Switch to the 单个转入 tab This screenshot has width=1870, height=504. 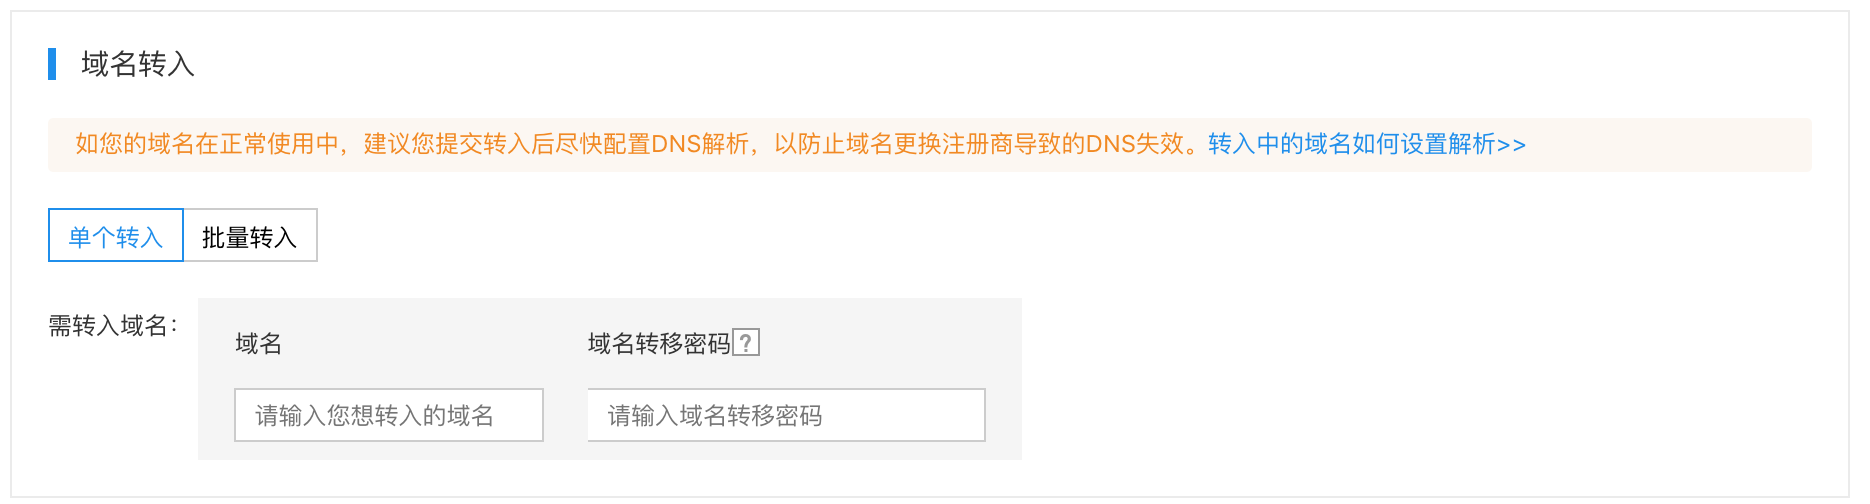point(116,236)
